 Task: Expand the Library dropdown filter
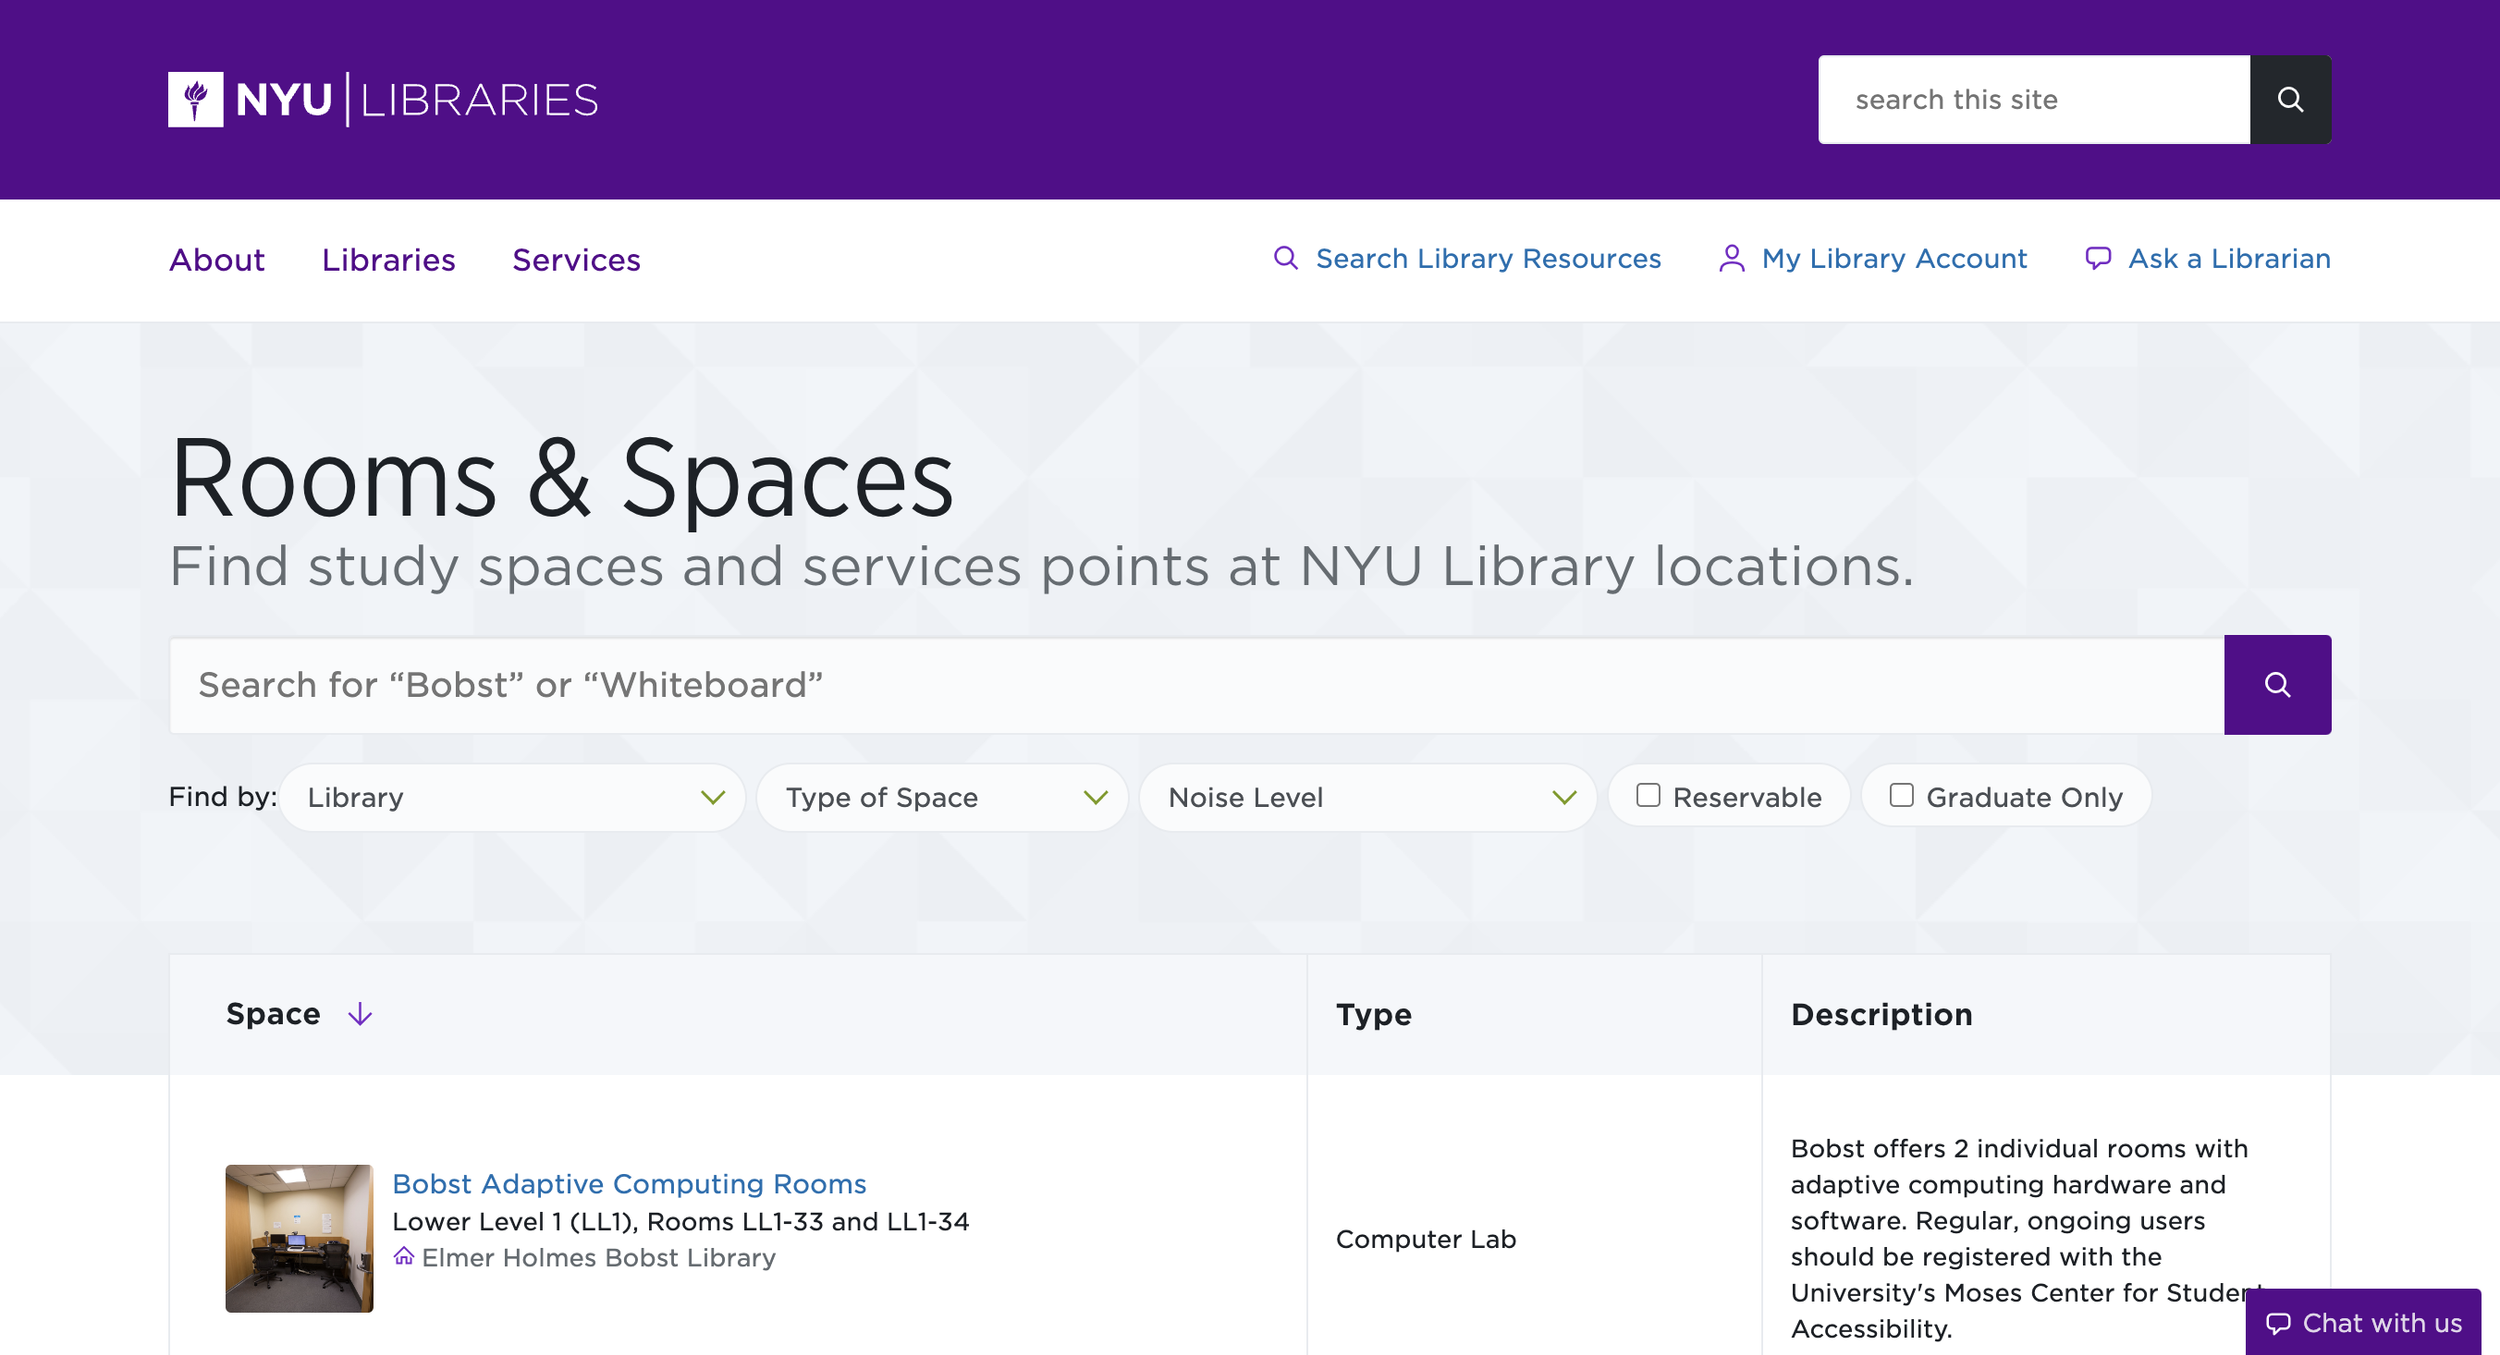[512, 797]
